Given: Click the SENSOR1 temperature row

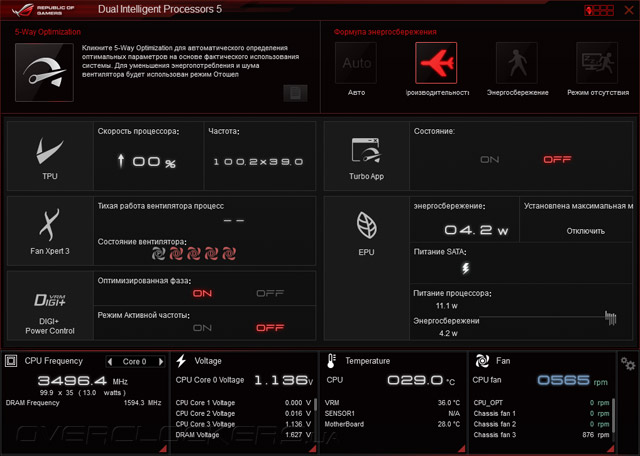Looking at the screenshot, I should pyautogui.click(x=392, y=414).
